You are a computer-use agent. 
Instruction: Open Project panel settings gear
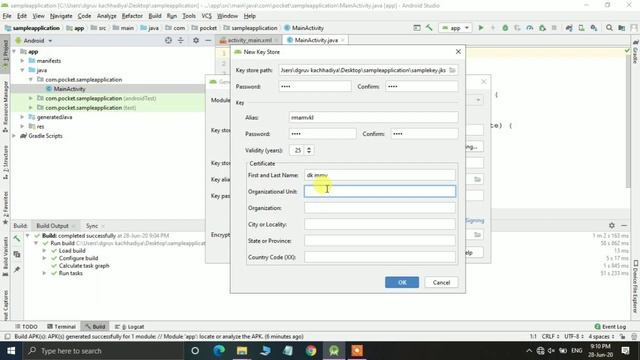(x=196, y=40)
